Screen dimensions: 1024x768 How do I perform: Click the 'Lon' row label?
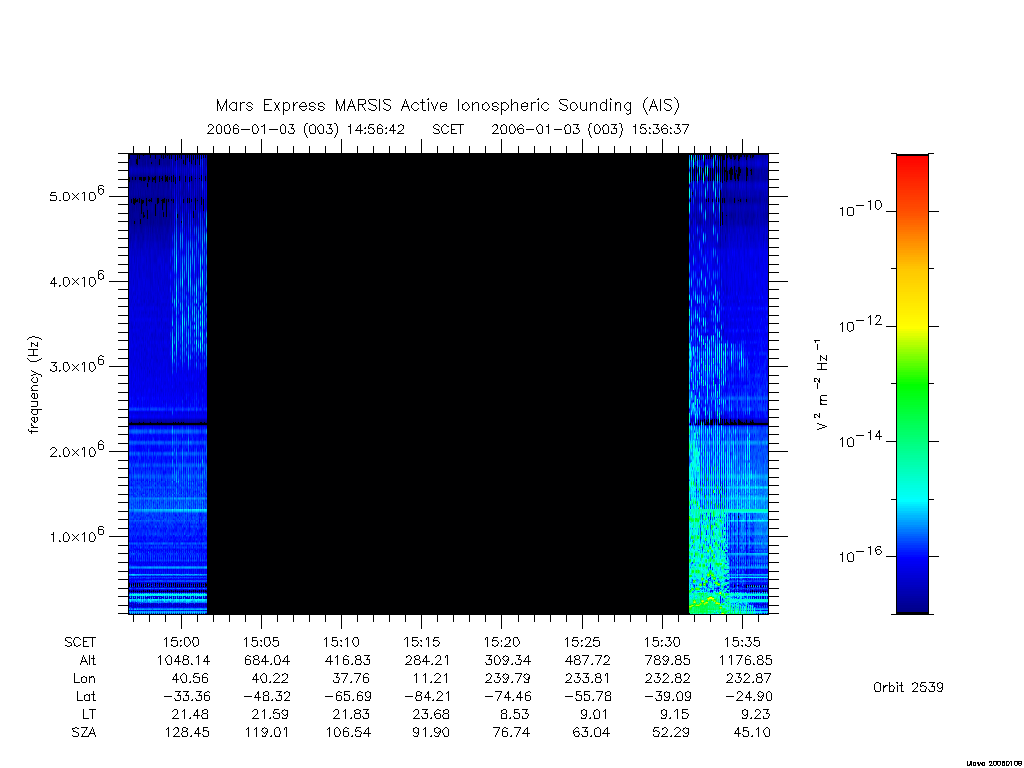(84, 679)
